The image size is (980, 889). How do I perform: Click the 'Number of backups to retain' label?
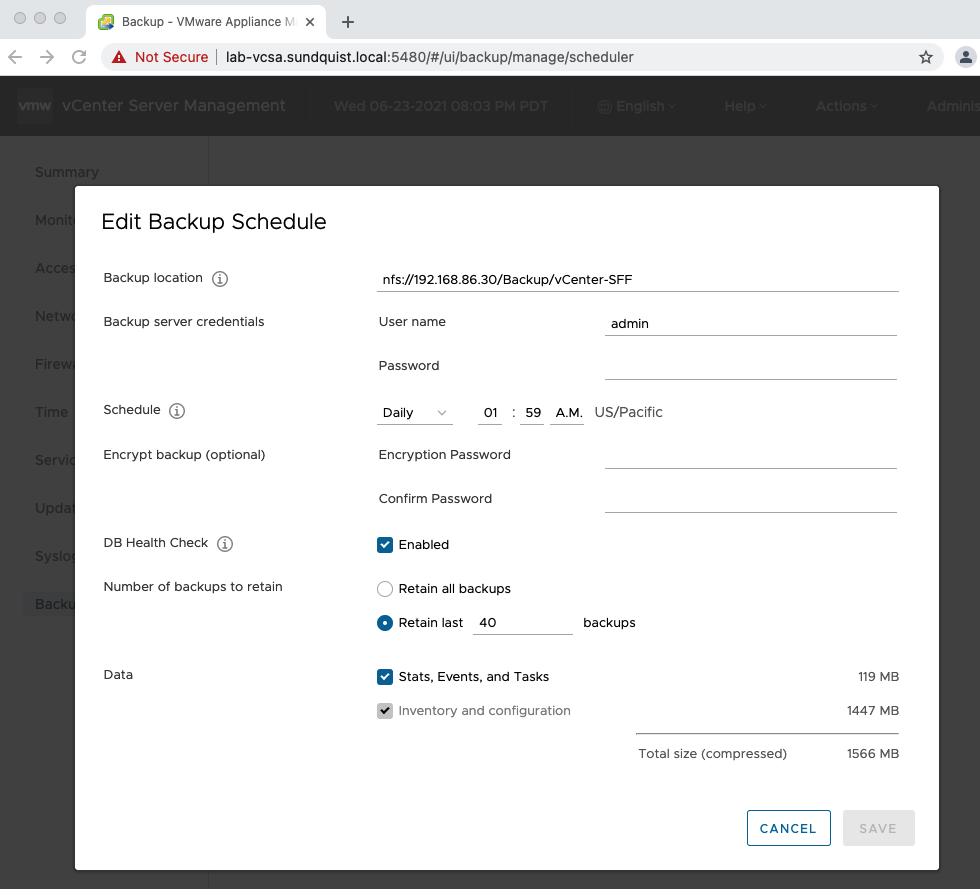(x=193, y=587)
